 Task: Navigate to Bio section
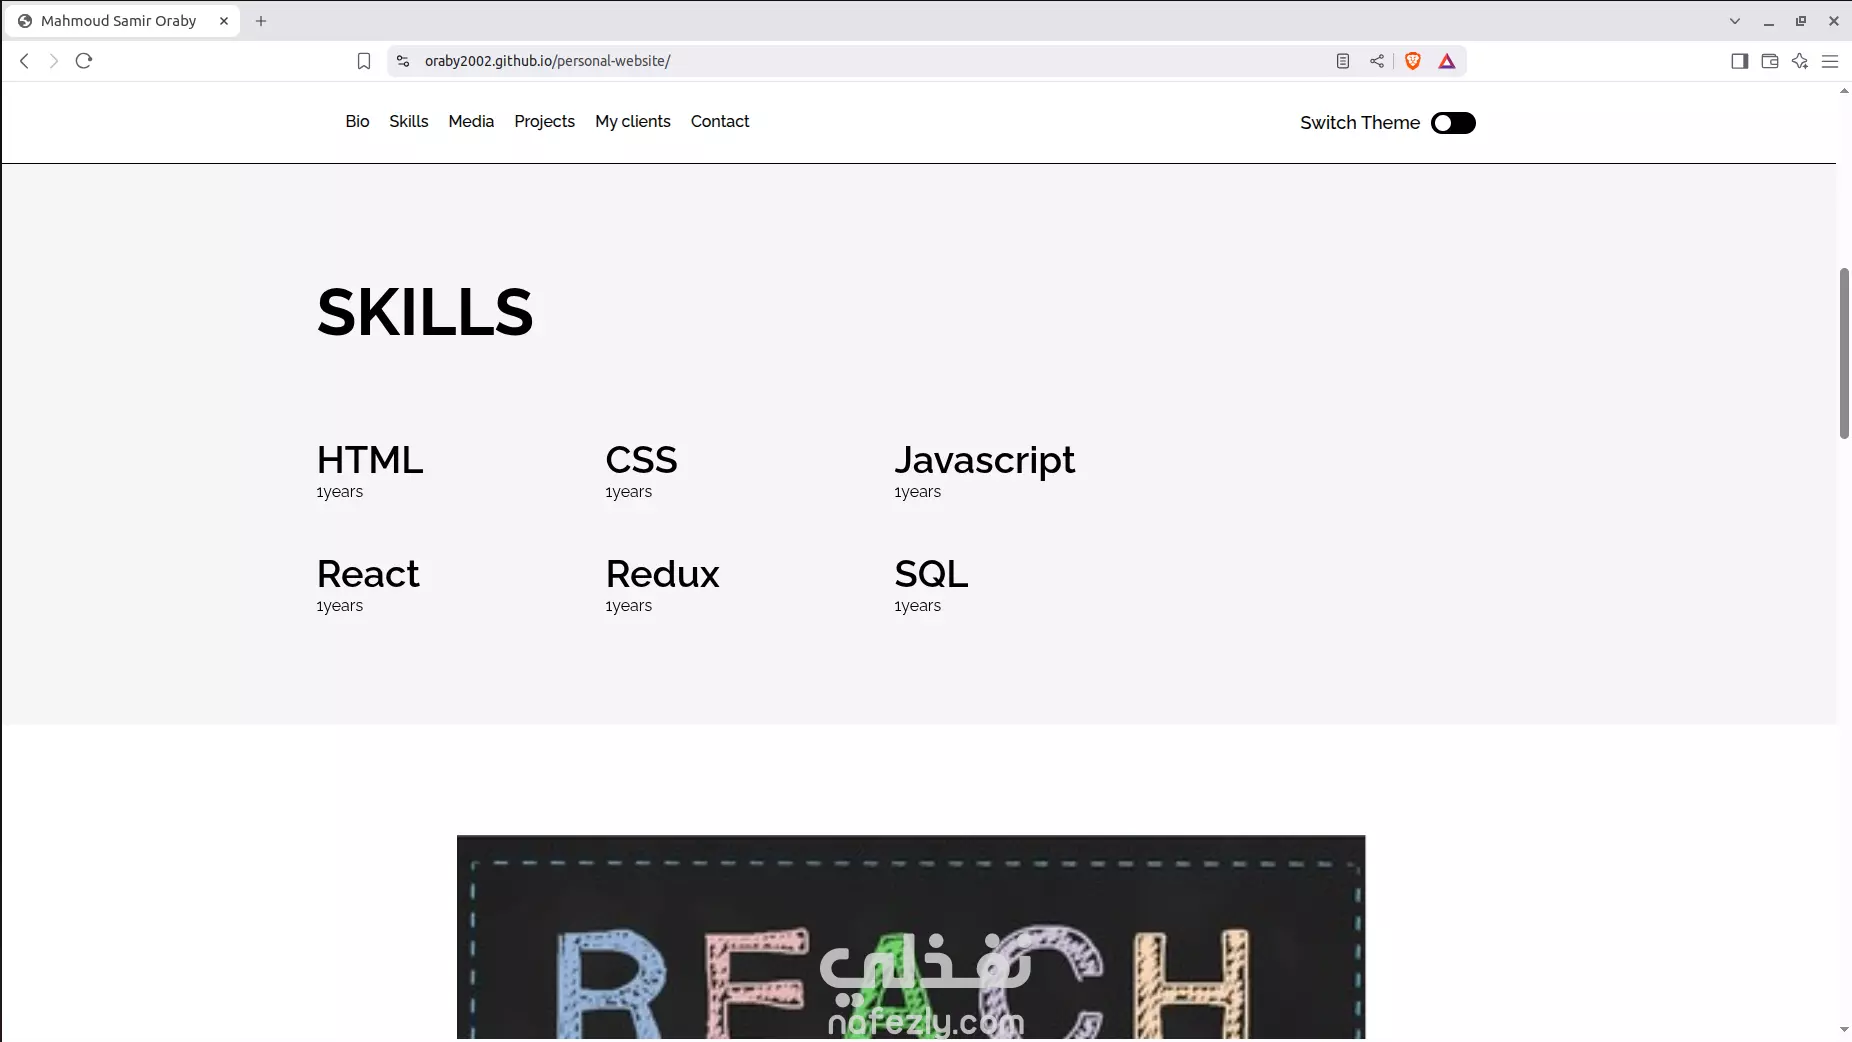click(x=357, y=121)
